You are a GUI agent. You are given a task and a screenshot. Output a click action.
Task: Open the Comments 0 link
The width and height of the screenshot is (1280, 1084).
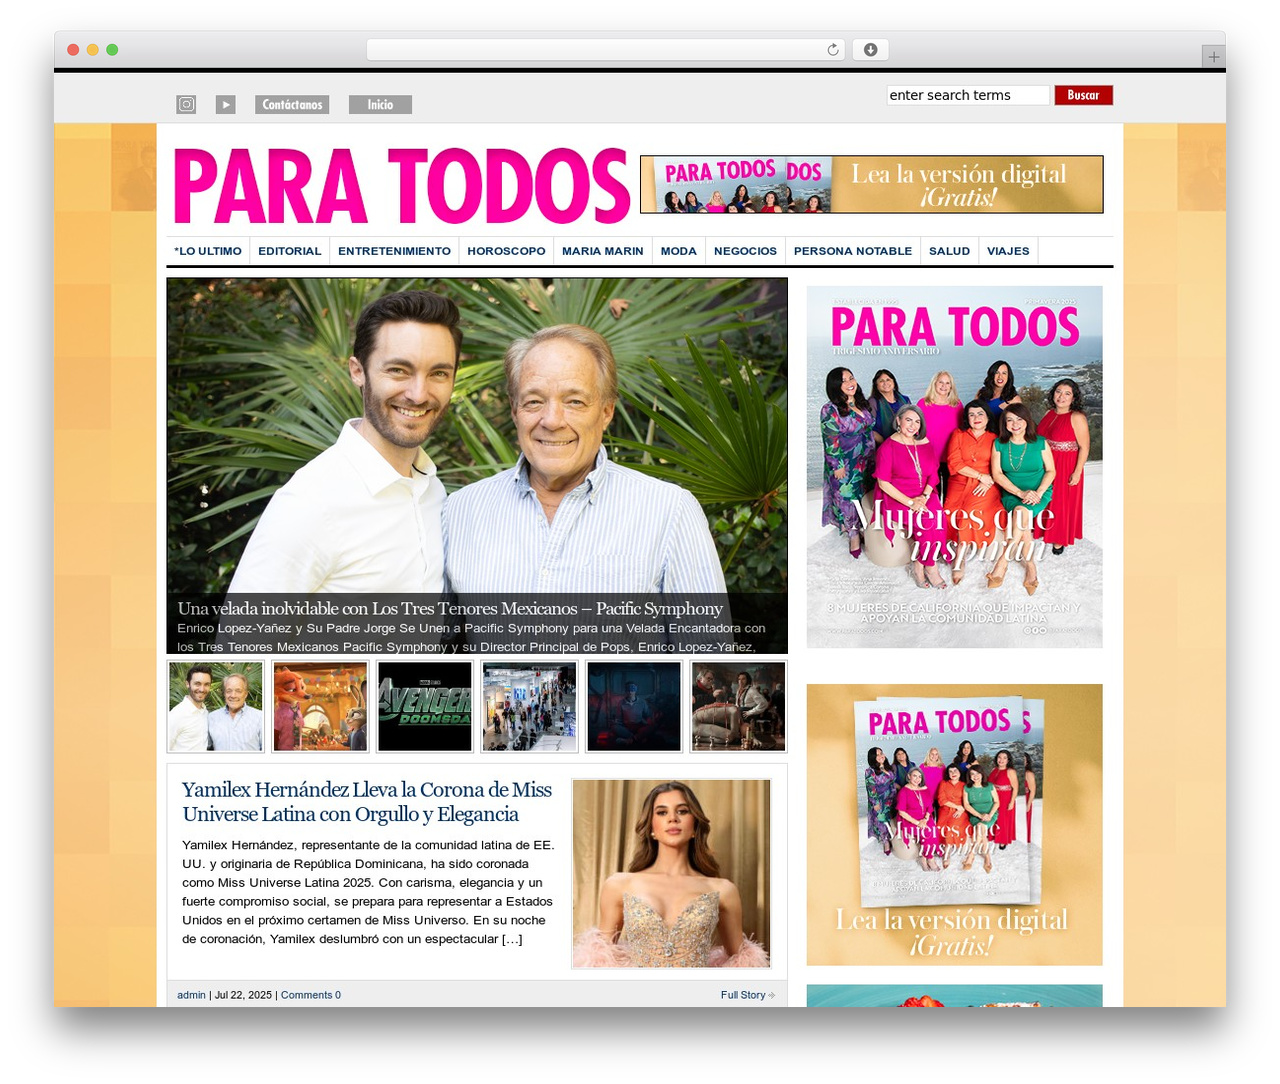[311, 995]
